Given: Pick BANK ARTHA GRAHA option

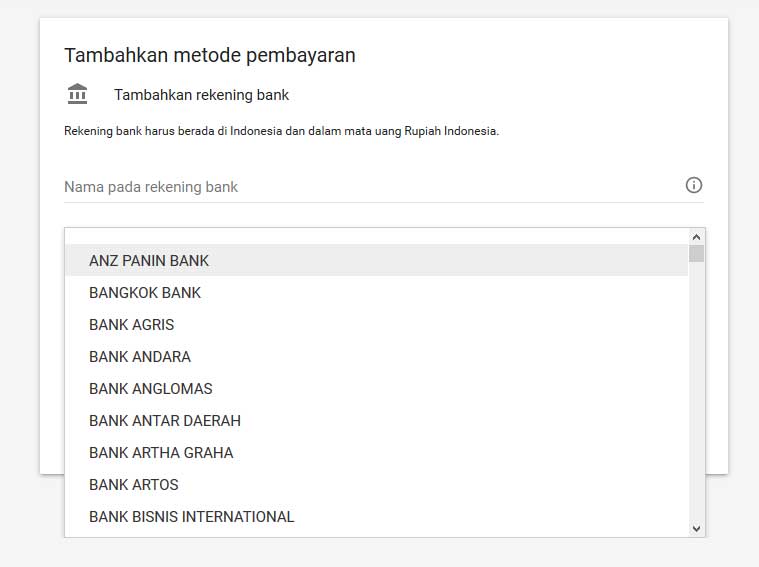Looking at the screenshot, I should click(x=377, y=452).
